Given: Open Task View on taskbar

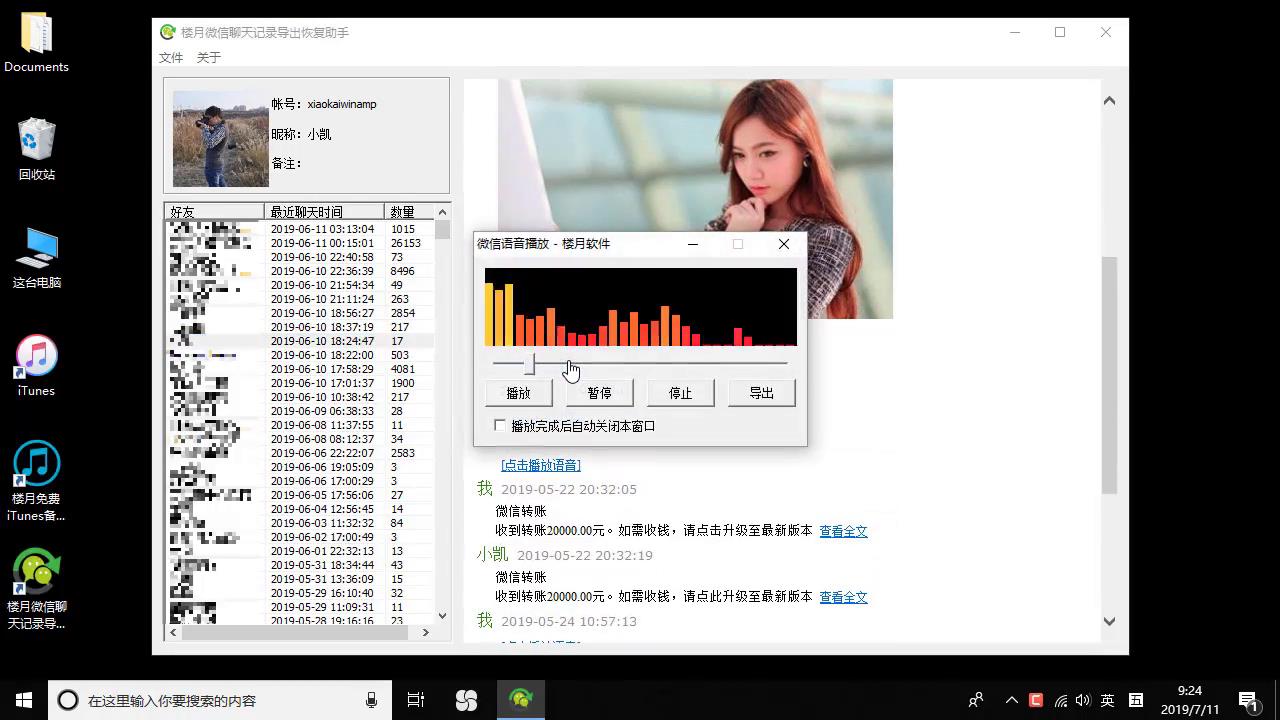Looking at the screenshot, I should (416, 700).
